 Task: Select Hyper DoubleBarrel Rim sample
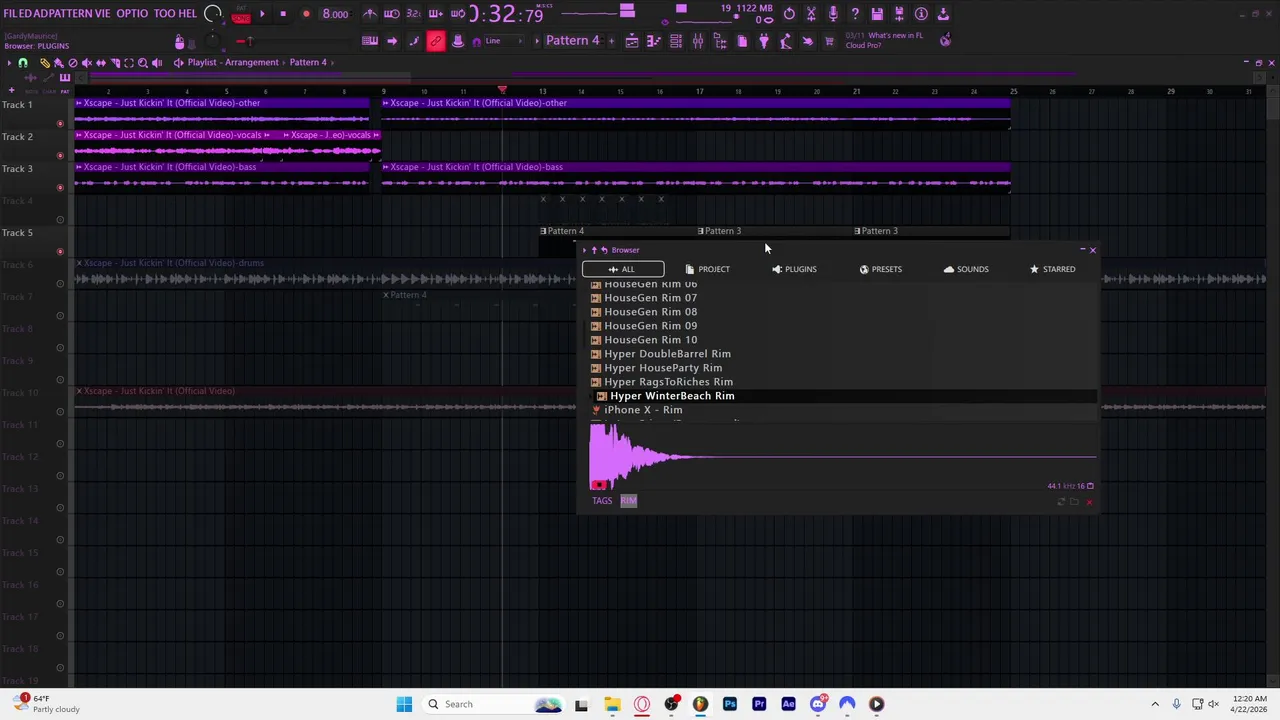[x=667, y=354]
